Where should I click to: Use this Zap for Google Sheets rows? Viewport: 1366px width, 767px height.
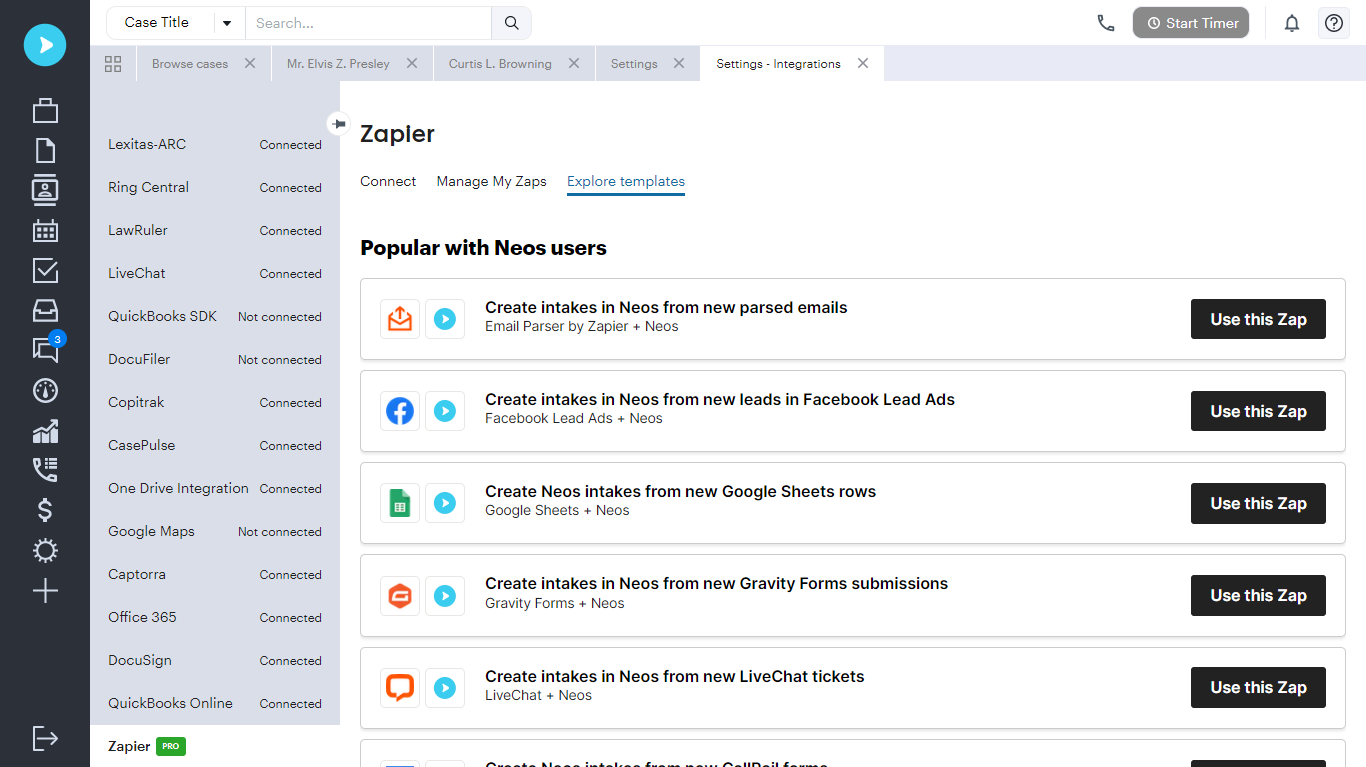coord(1258,503)
